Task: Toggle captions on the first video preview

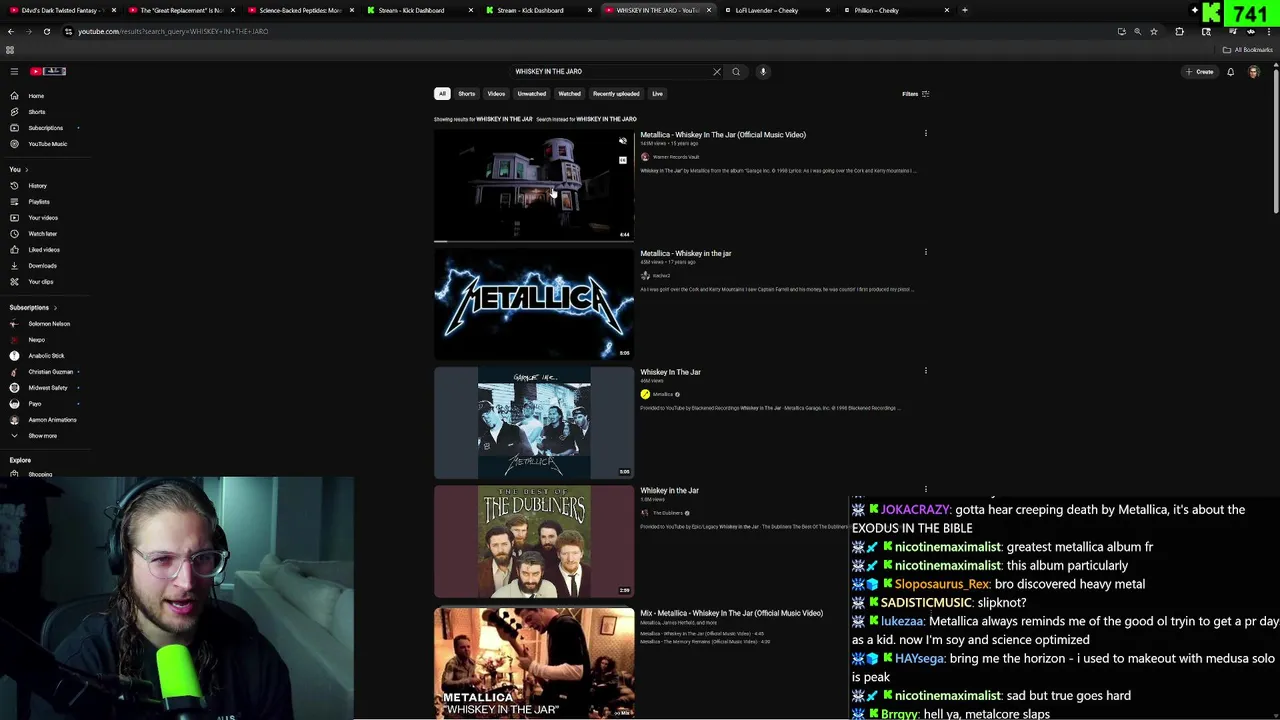Action: pyautogui.click(x=623, y=160)
